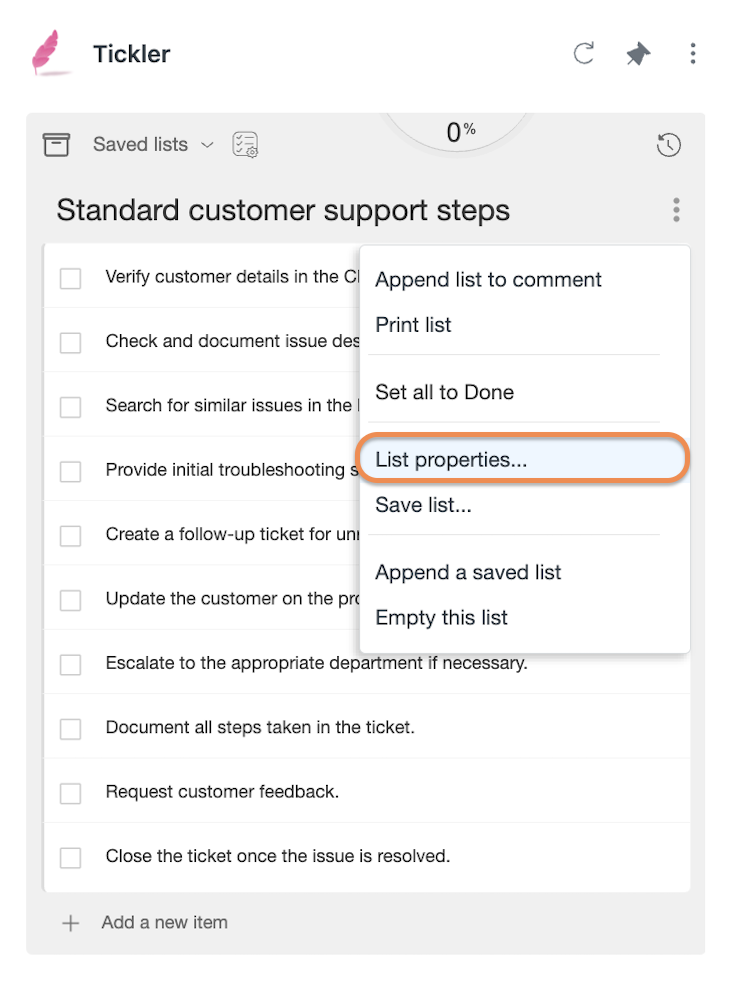Tick 'Close the ticket once resolved' checkbox
The height and width of the screenshot is (1006, 732).
71,857
